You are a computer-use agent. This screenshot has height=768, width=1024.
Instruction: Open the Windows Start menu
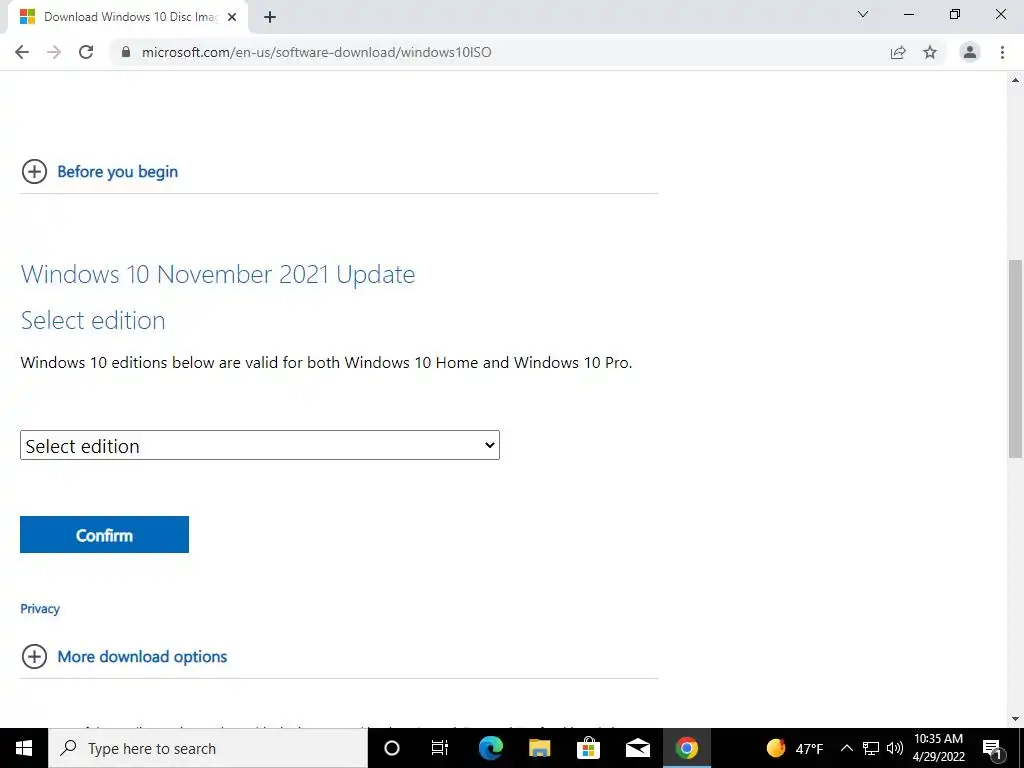(24, 748)
